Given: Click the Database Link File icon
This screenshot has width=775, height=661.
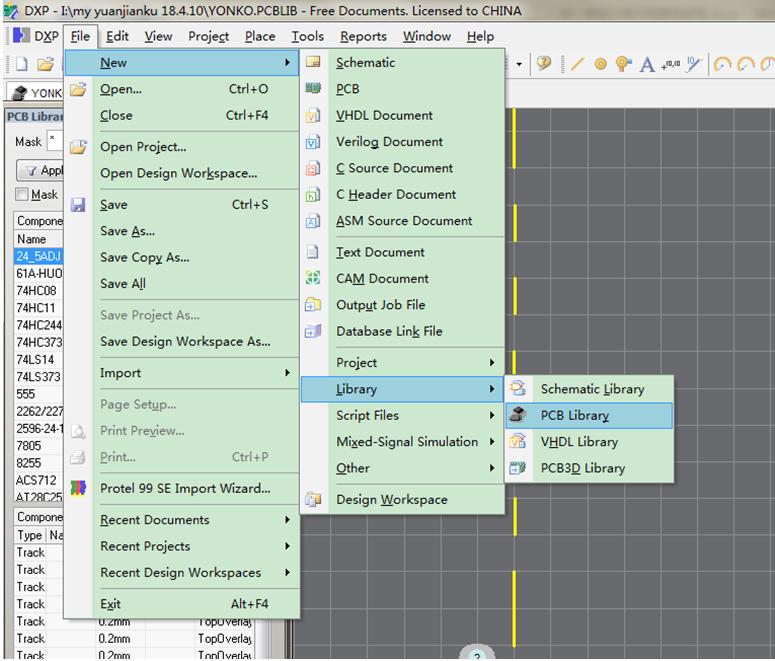Looking at the screenshot, I should 313,331.
